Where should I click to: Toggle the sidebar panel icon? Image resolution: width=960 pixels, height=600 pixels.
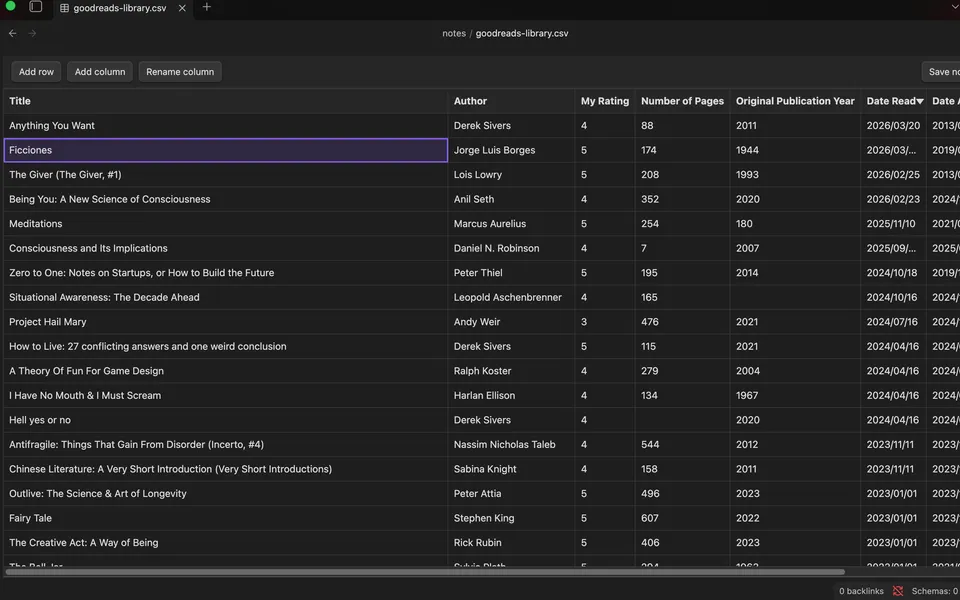tap(36, 7)
